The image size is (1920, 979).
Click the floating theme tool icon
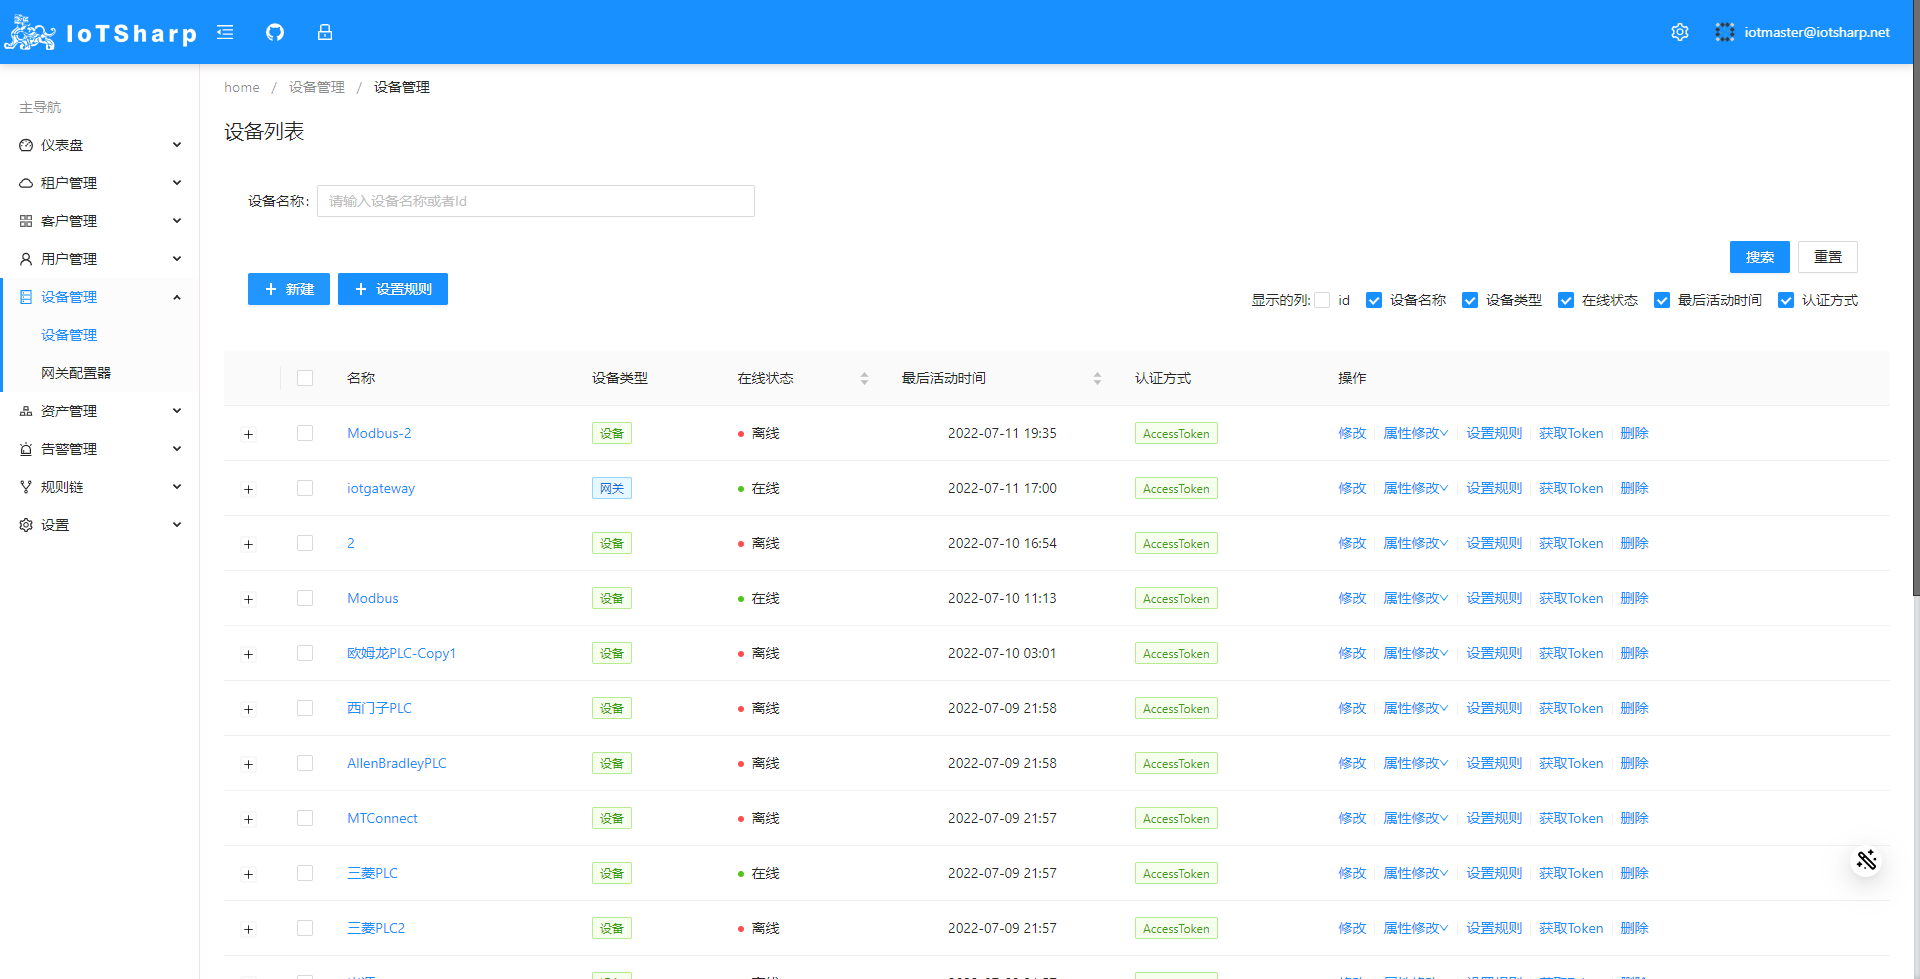[x=1866, y=860]
